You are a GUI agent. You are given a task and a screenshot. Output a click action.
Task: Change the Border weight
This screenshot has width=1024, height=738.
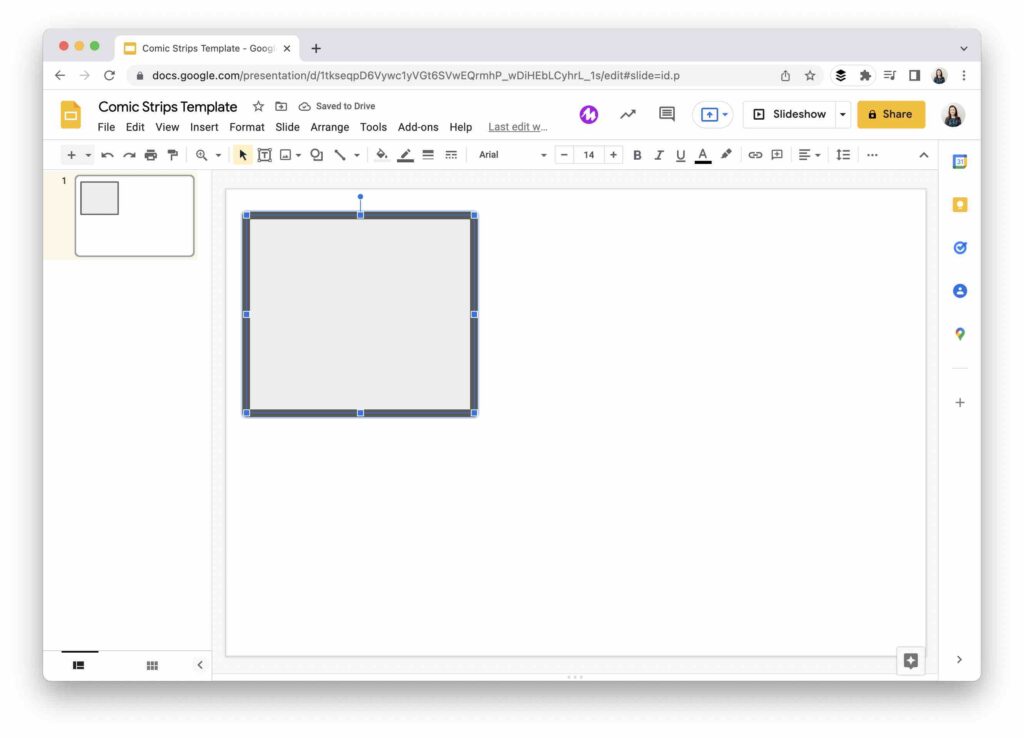click(x=428, y=155)
